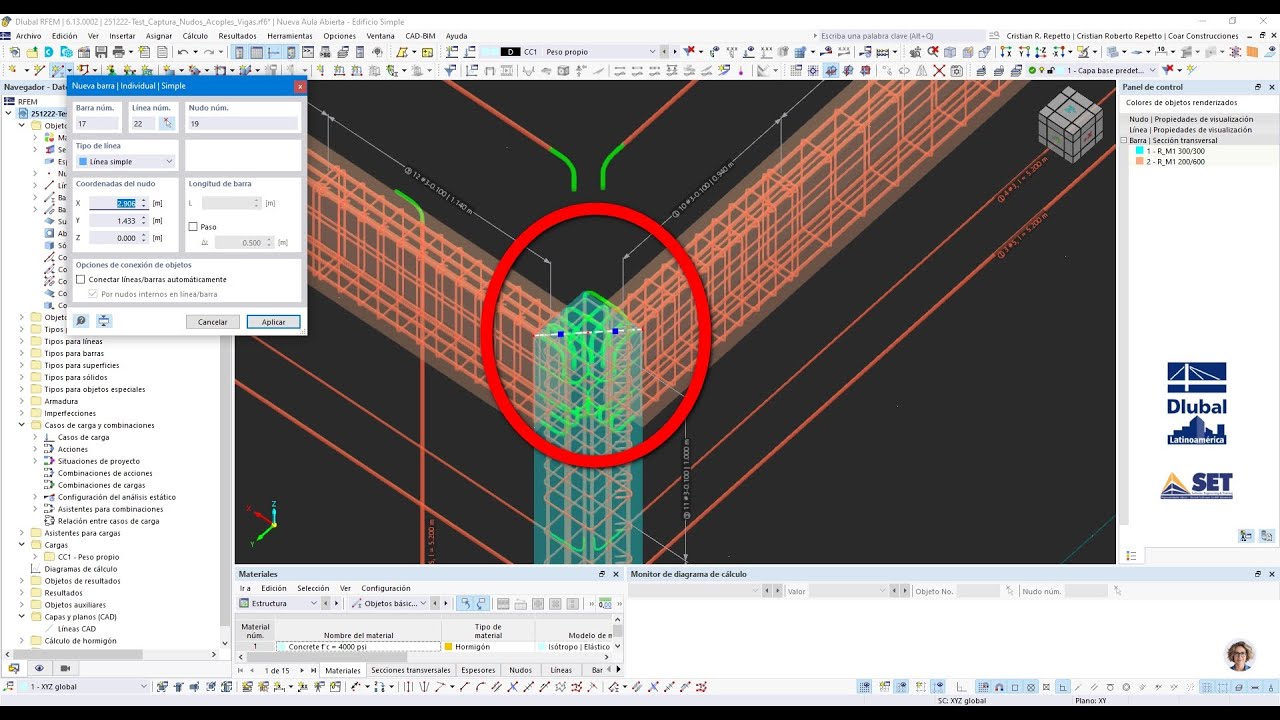Click the navigator Views eye tab icon

(39, 668)
